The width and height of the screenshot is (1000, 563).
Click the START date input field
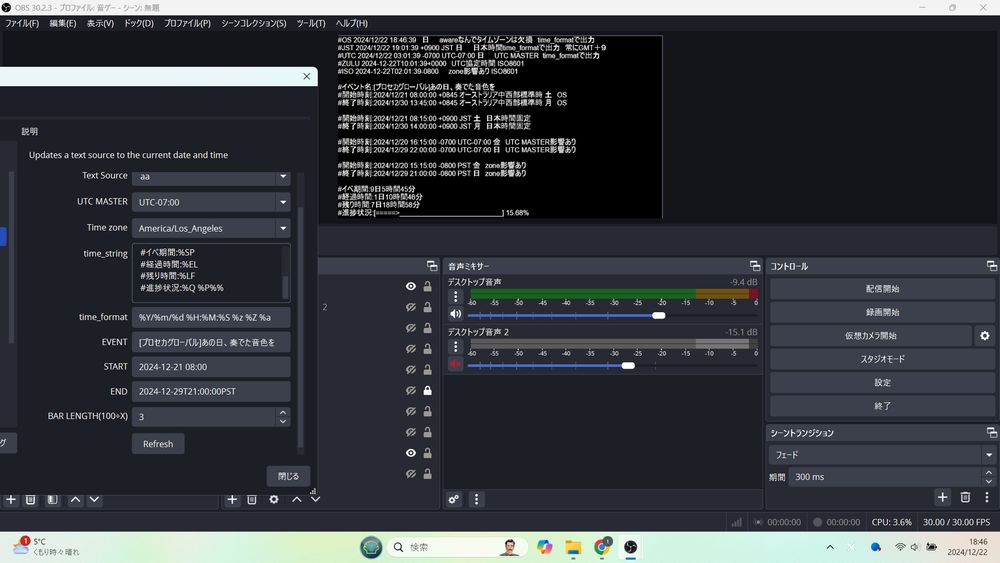coord(211,367)
